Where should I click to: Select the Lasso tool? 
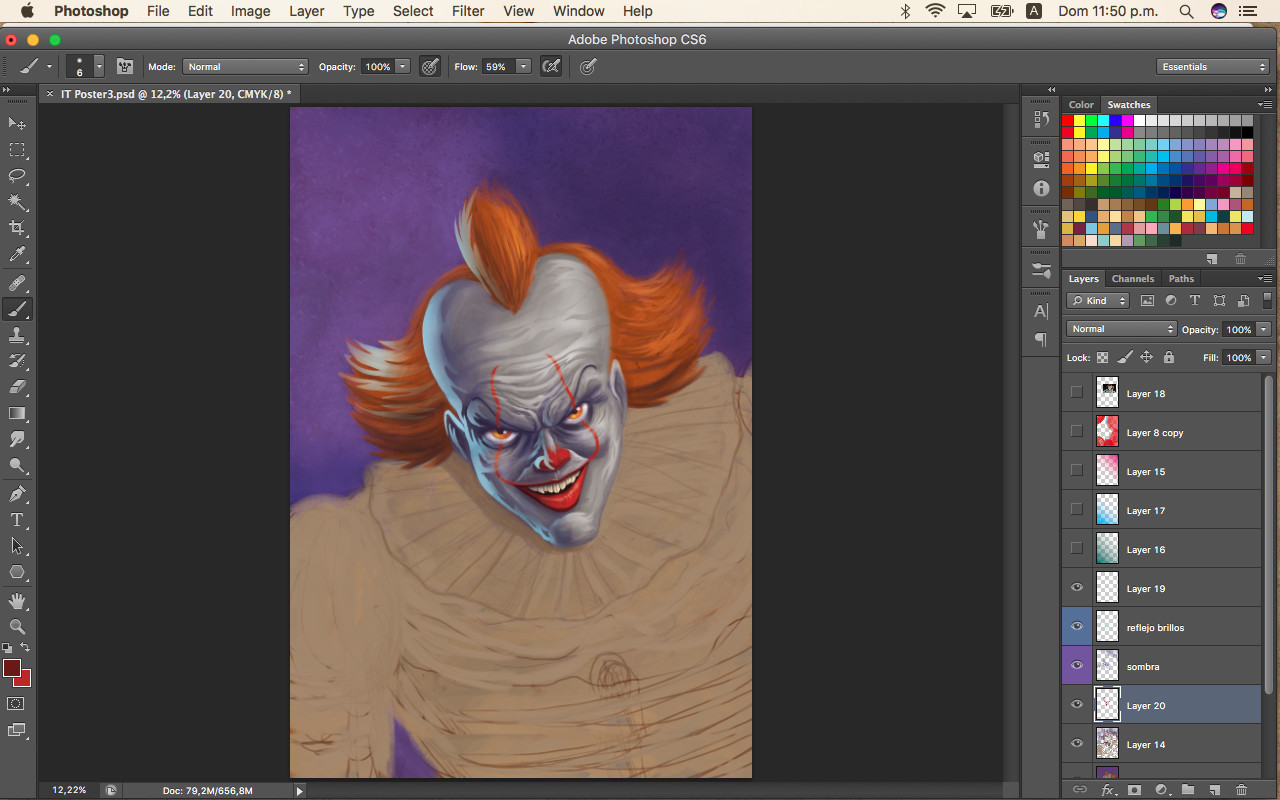point(17,176)
